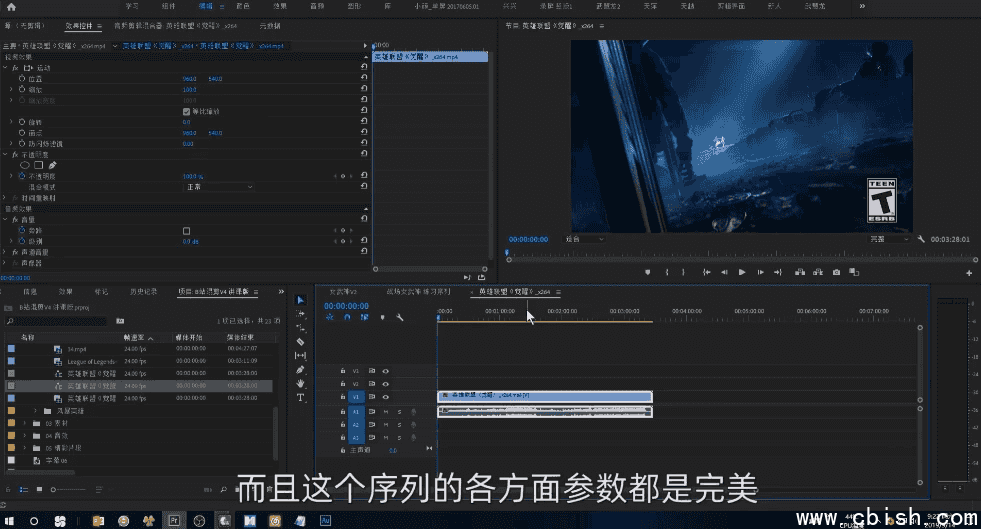
Task: Switch to the Effect Controls tab
Action: [78, 26]
